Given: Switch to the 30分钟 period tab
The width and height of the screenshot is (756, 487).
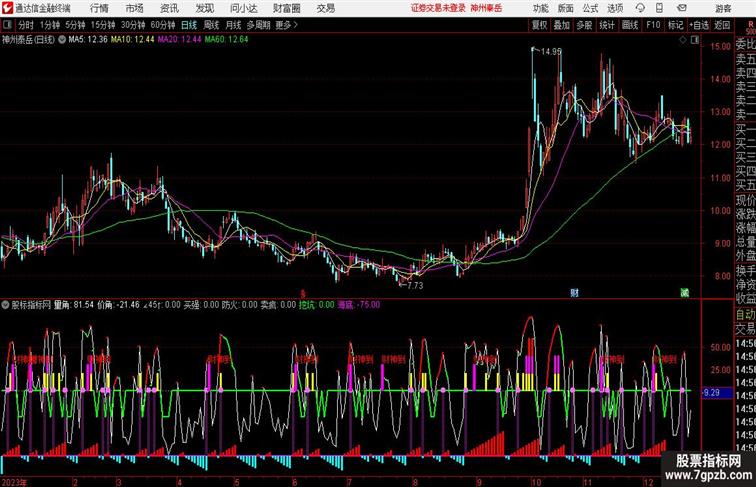Looking at the screenshot, I should click(x=133, y=25).
